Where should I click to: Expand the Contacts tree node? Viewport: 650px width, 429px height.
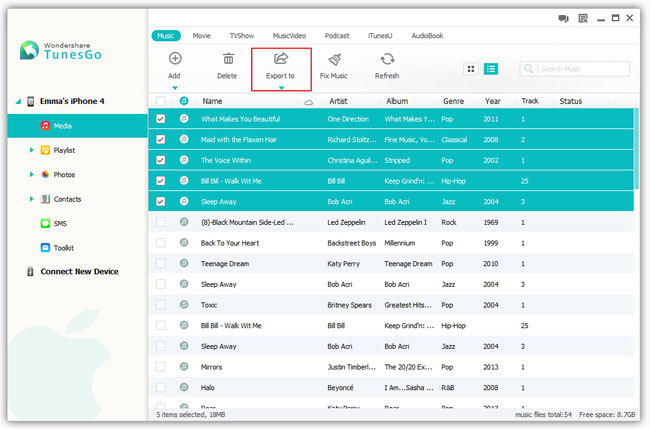point(32,199)
